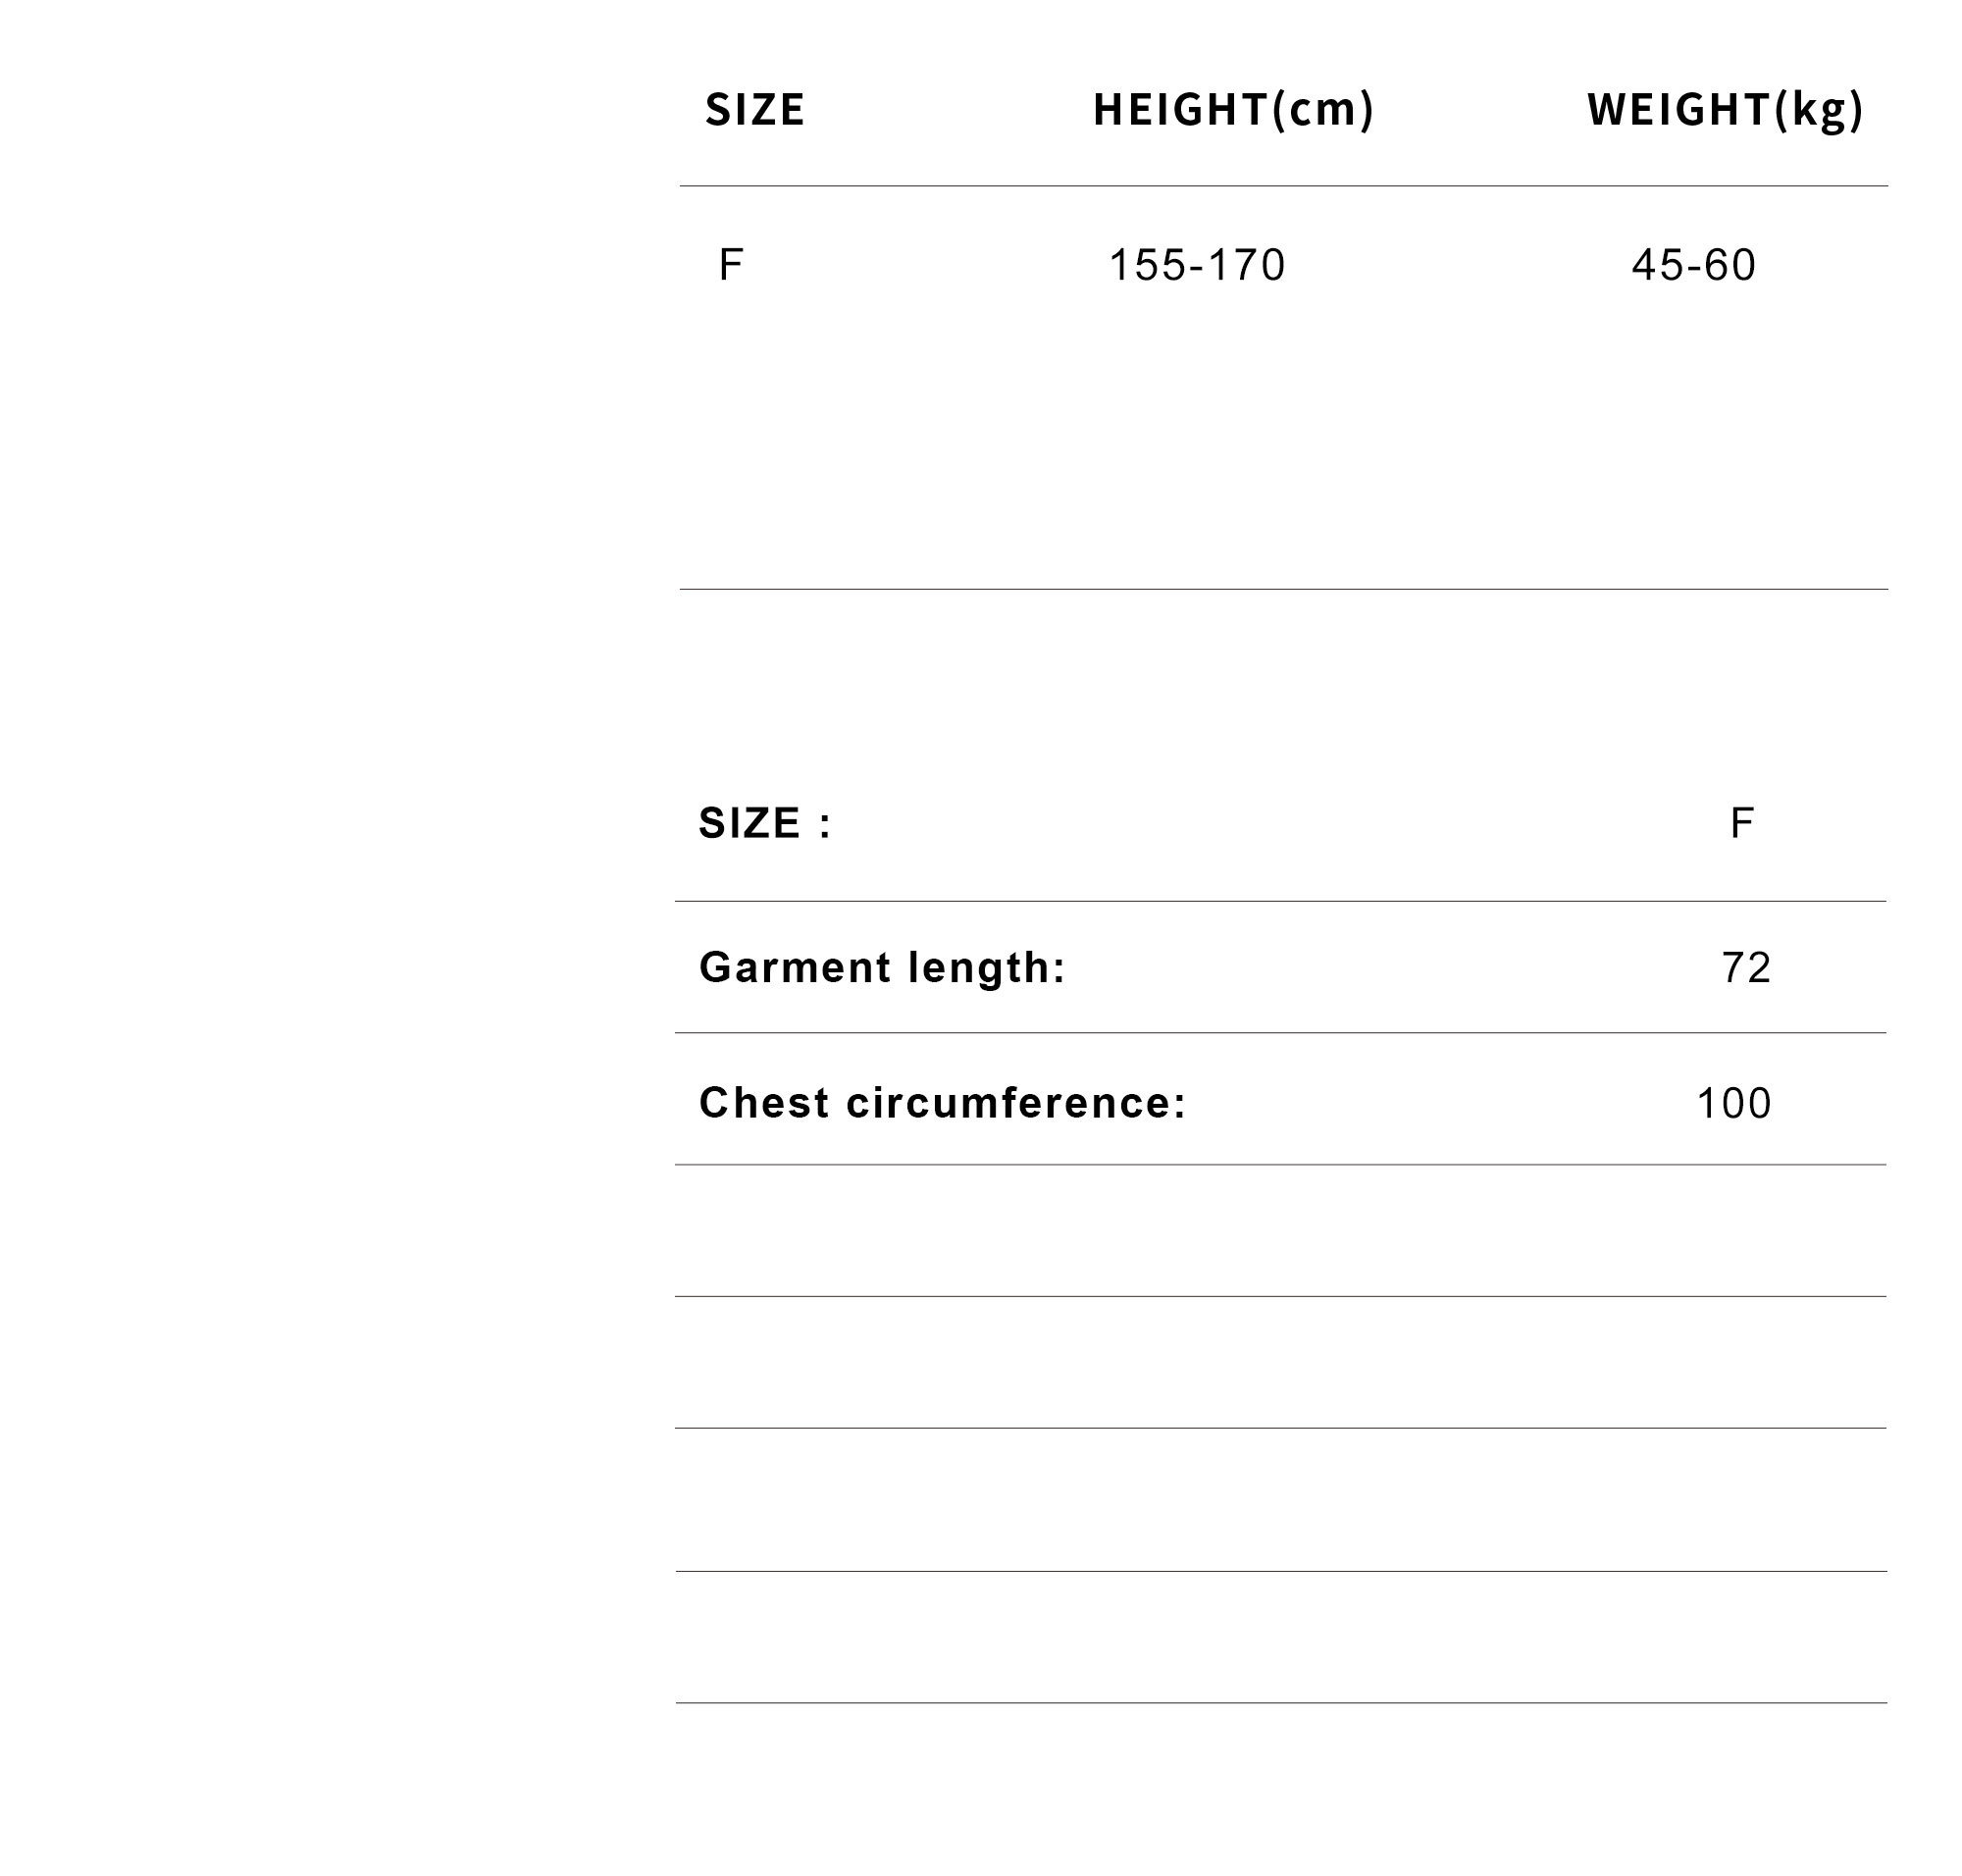This screenshot has height=1876, width=1962.
Task: Click divider line between SIZE and Garment length
Action: (1280, 901)
